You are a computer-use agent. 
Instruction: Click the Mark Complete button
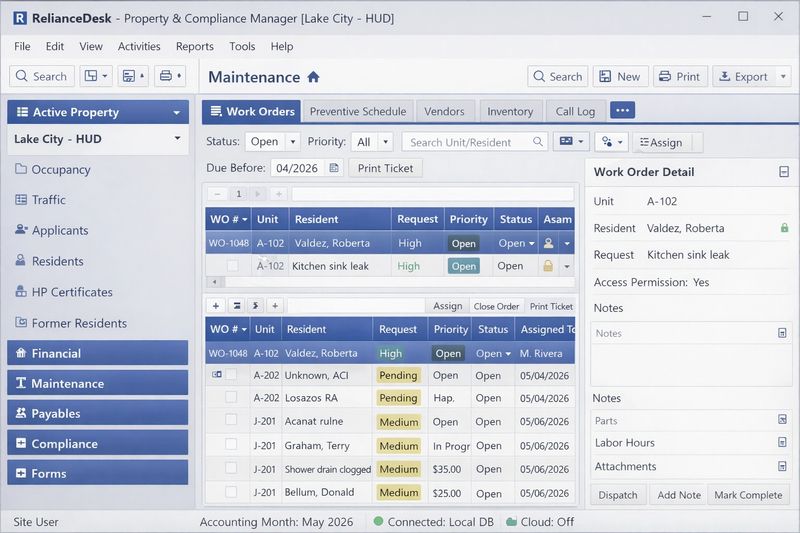coord(748,495)
